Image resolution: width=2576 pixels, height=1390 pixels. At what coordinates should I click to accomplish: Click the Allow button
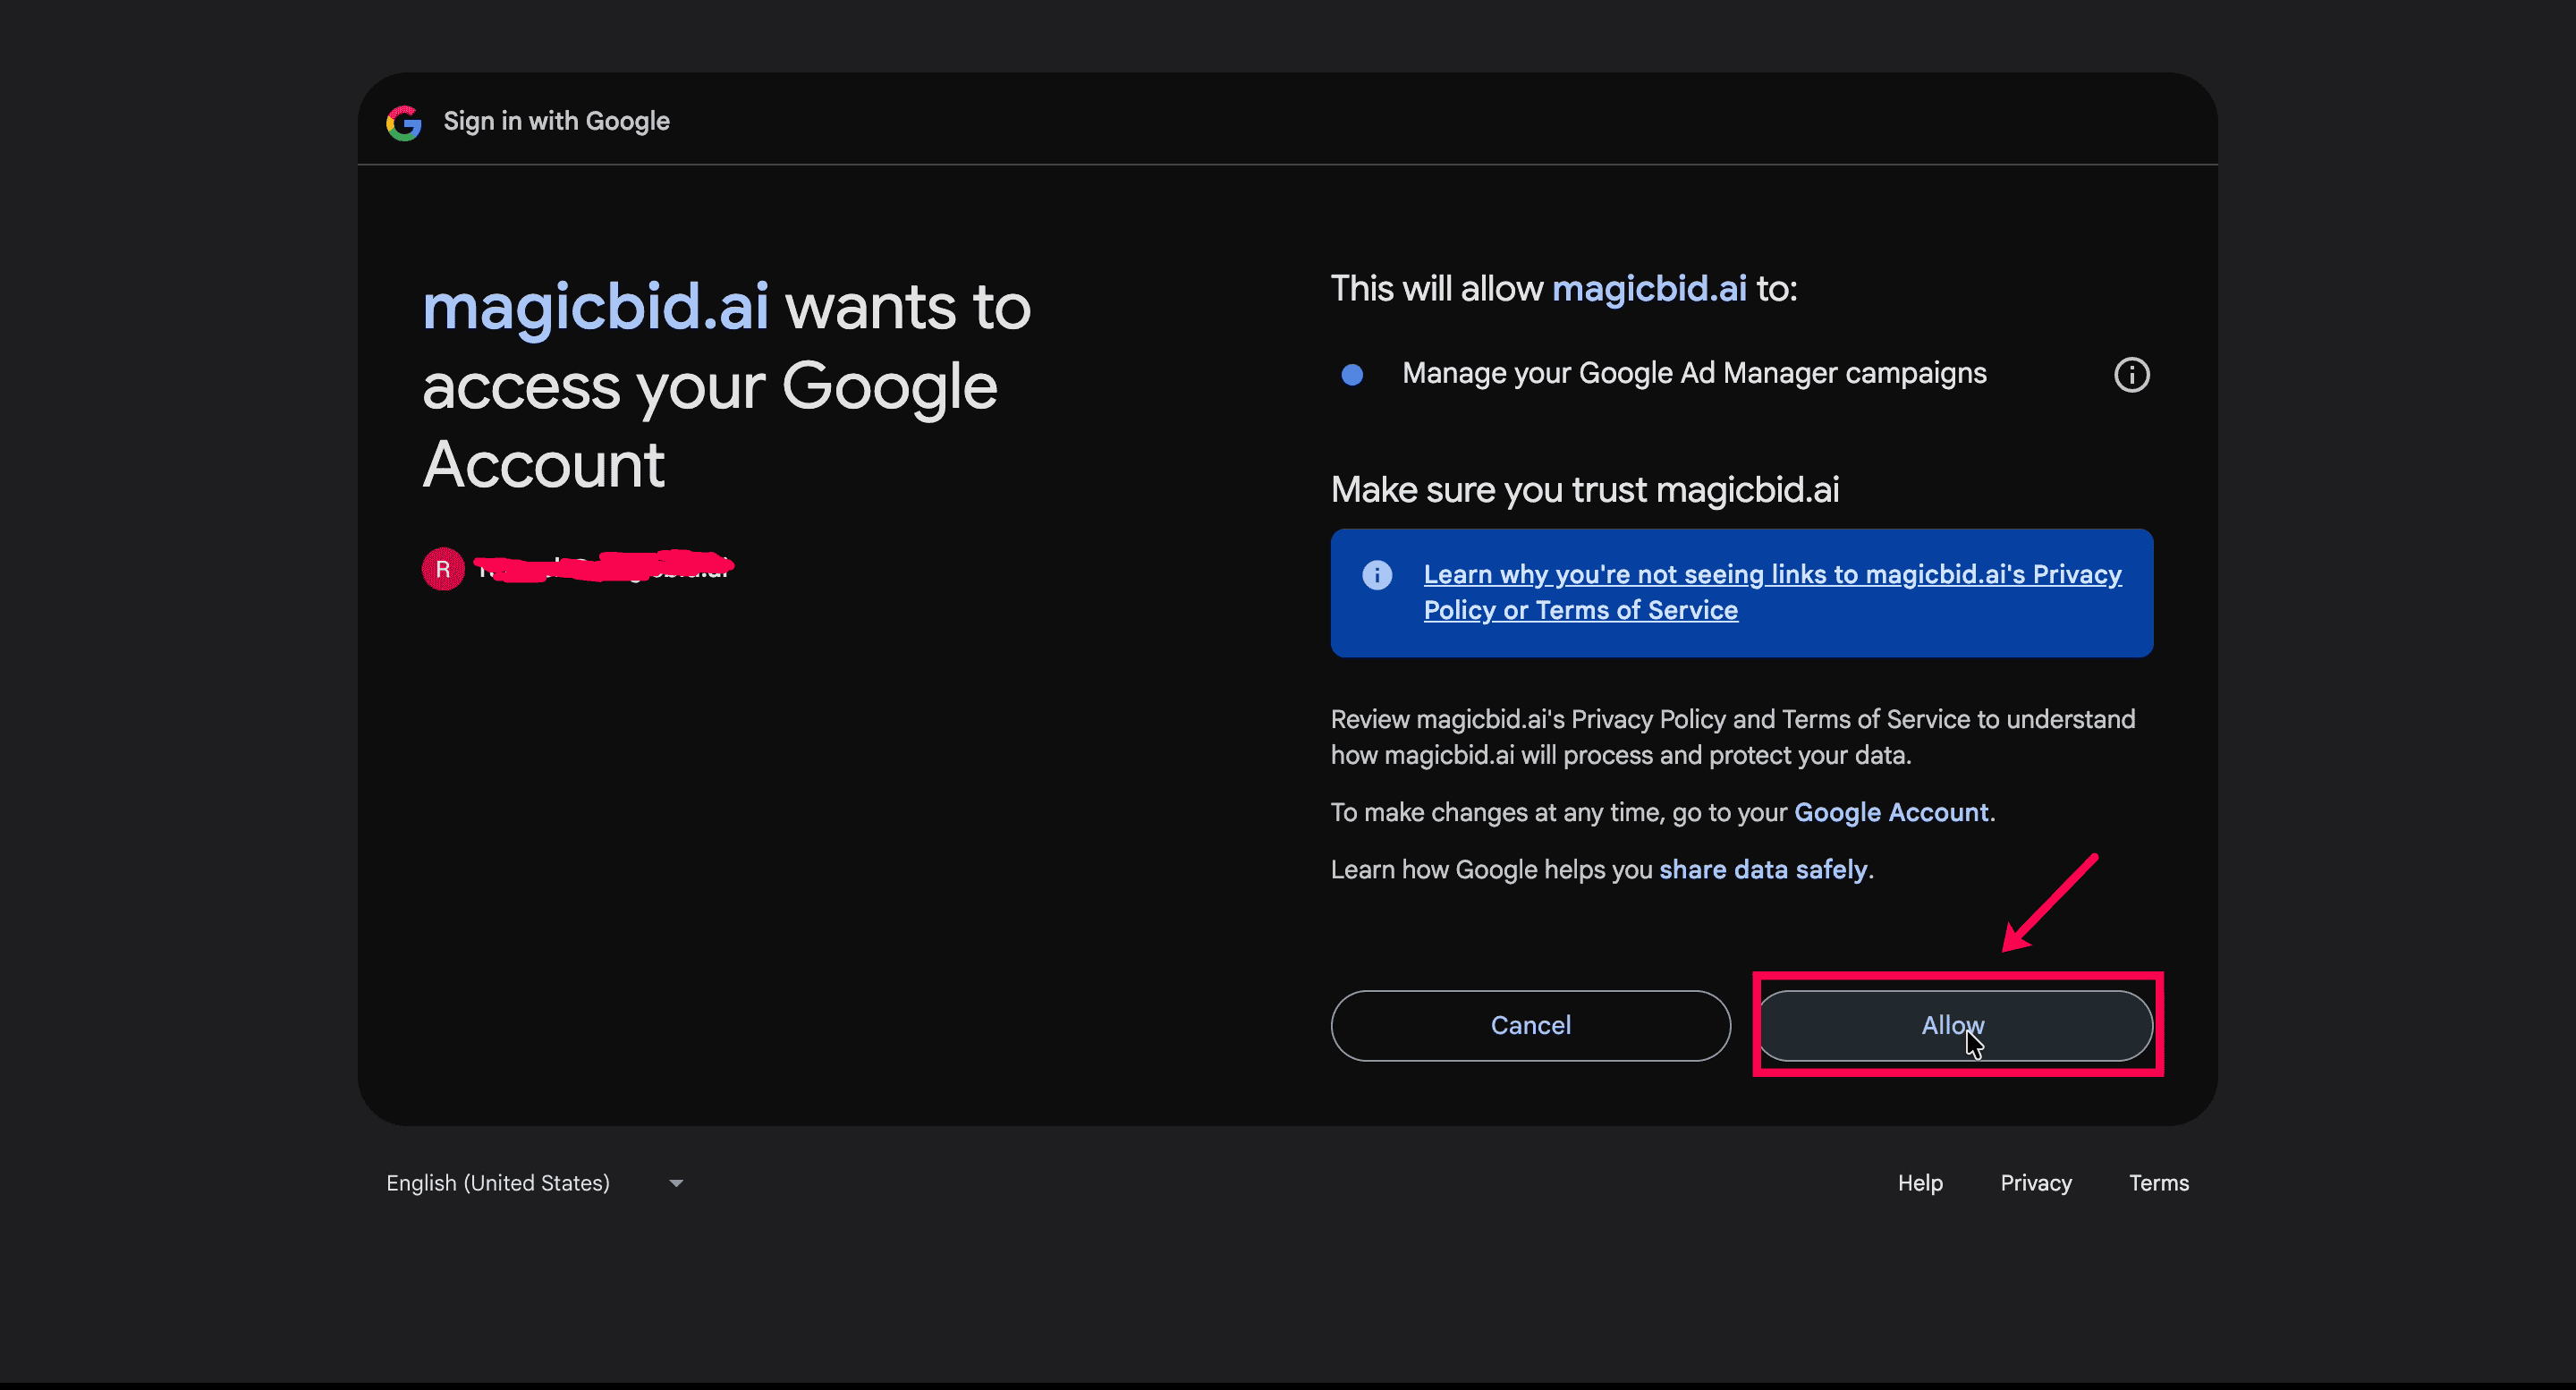coord(1955,1025)
